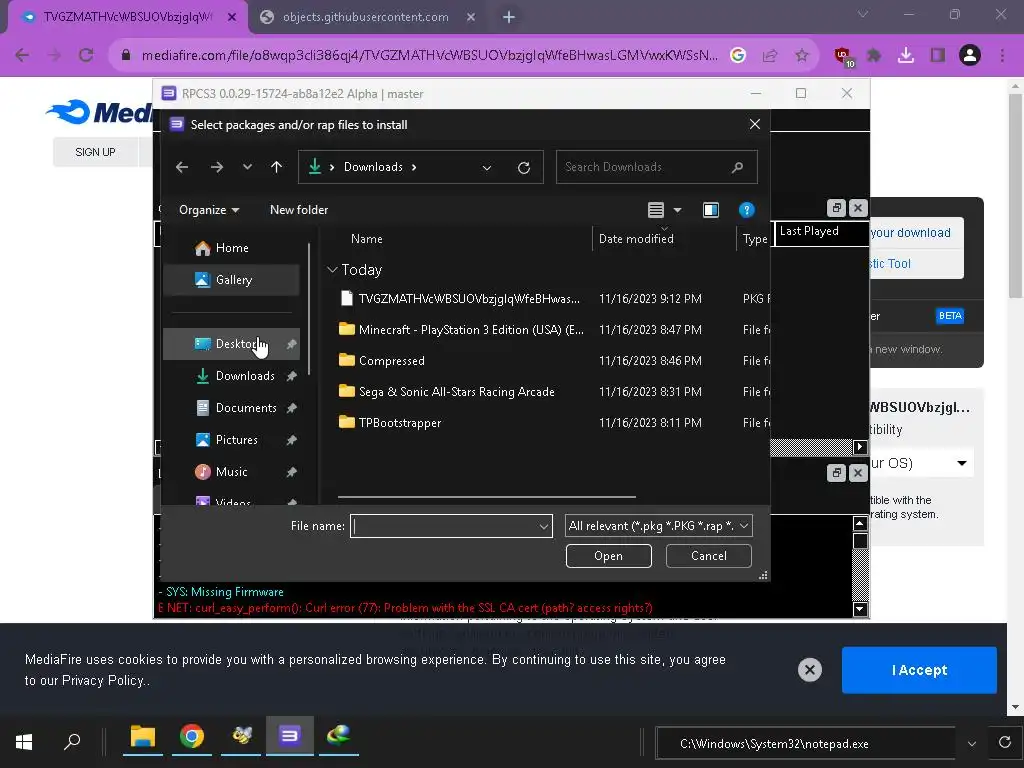Sort files by Name column
This screenshot has height=768, width=1024.
click(366, 239)
